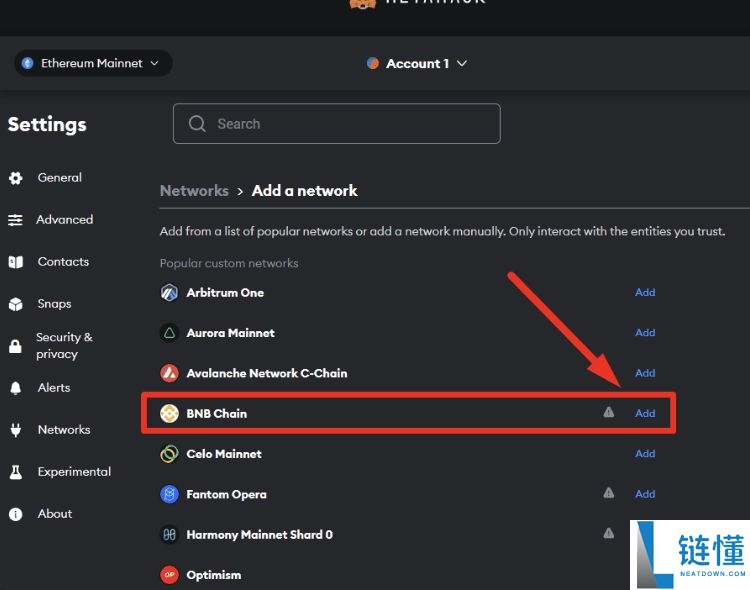Click the Optimism OP logo
Viewport: 750px width, 590px height.
tap(169, 575)
